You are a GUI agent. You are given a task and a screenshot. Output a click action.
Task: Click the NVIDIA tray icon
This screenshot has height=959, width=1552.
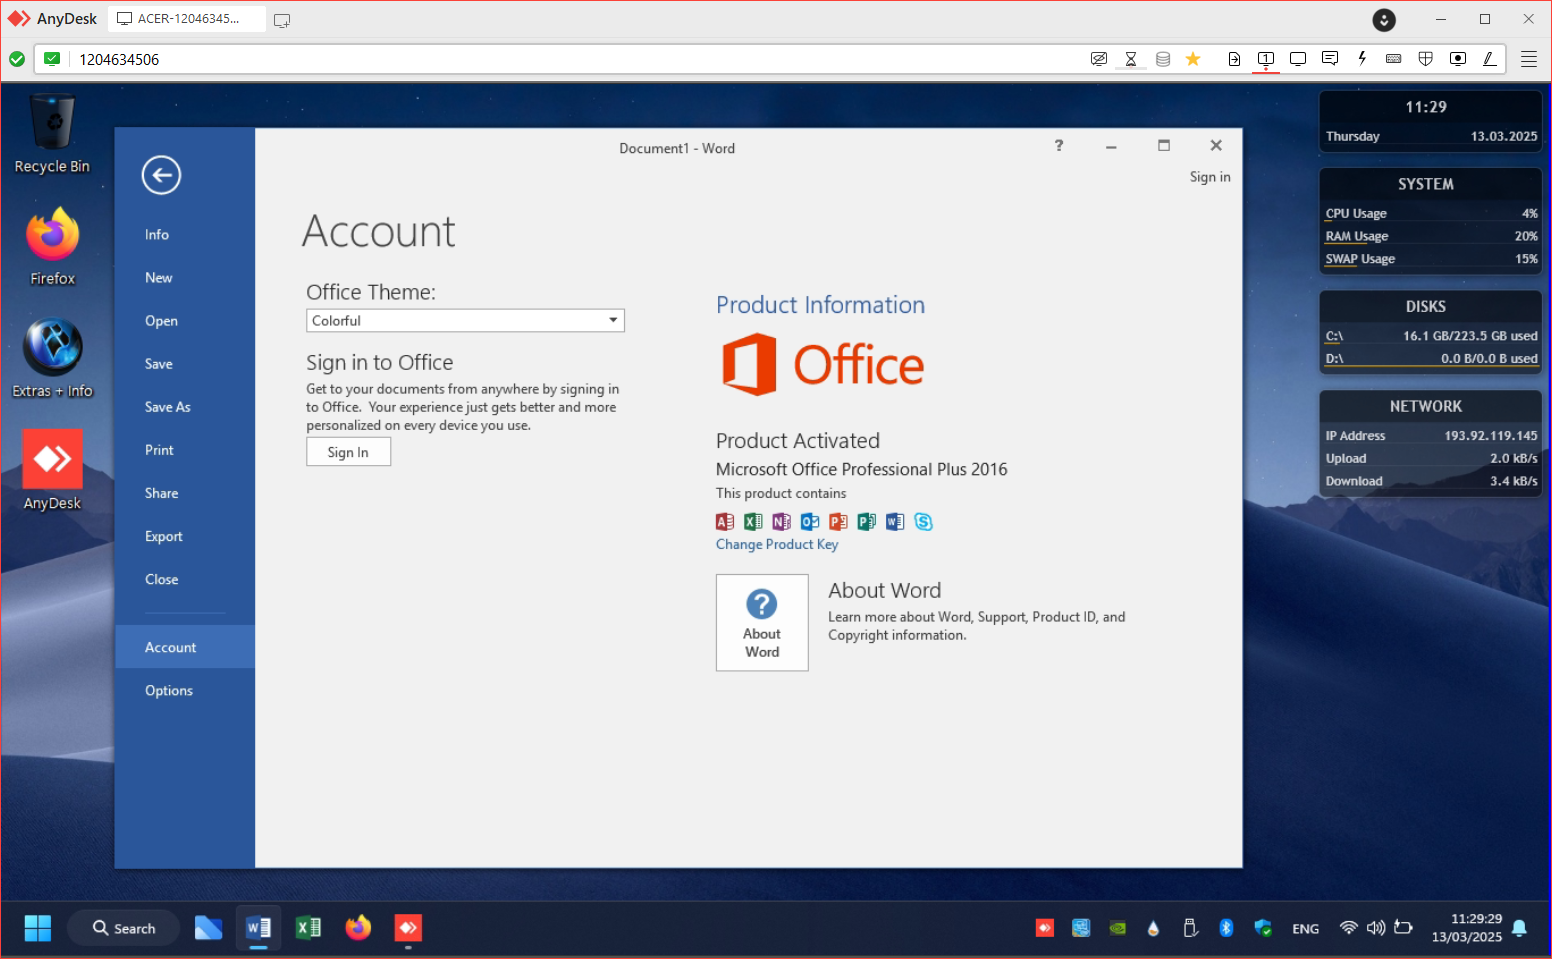[1118, 928]
